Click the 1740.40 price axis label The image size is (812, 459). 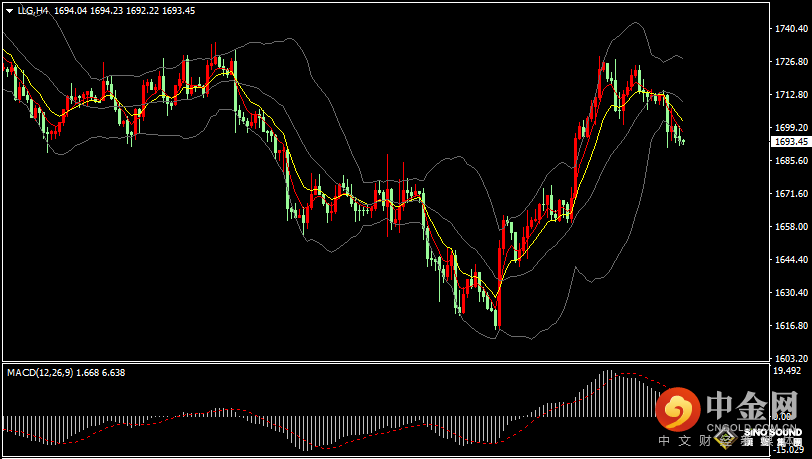click(x=791, y=28)
